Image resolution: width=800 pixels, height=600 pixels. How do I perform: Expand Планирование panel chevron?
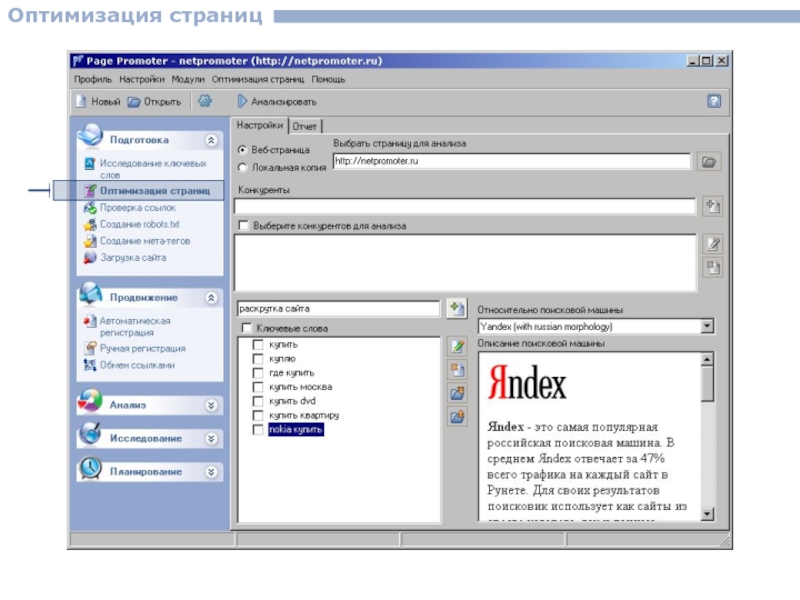coord(211,472)
